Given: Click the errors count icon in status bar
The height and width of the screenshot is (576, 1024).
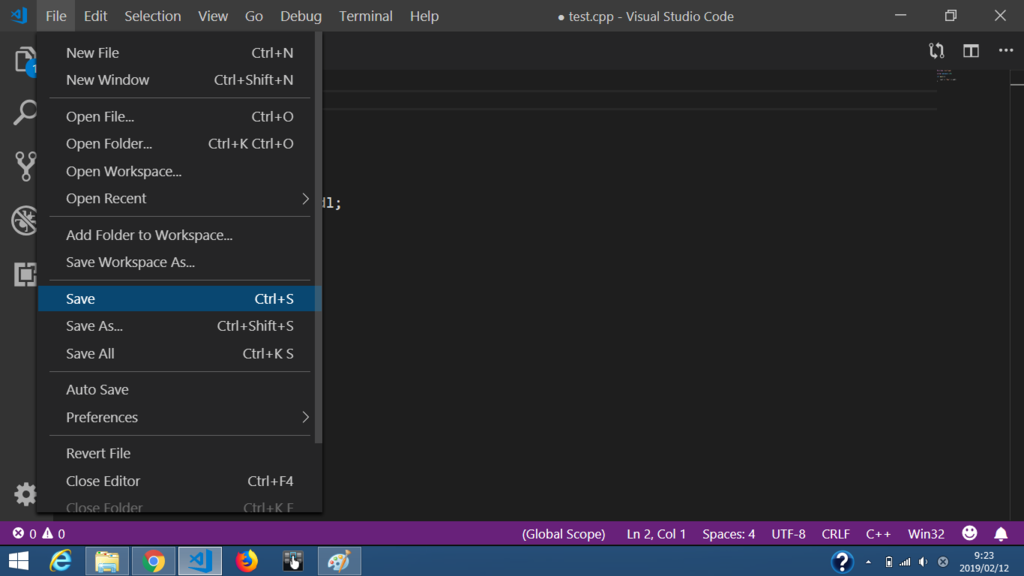Looking at the screenshot, I should pyautogui.click(x=18, y=534).
